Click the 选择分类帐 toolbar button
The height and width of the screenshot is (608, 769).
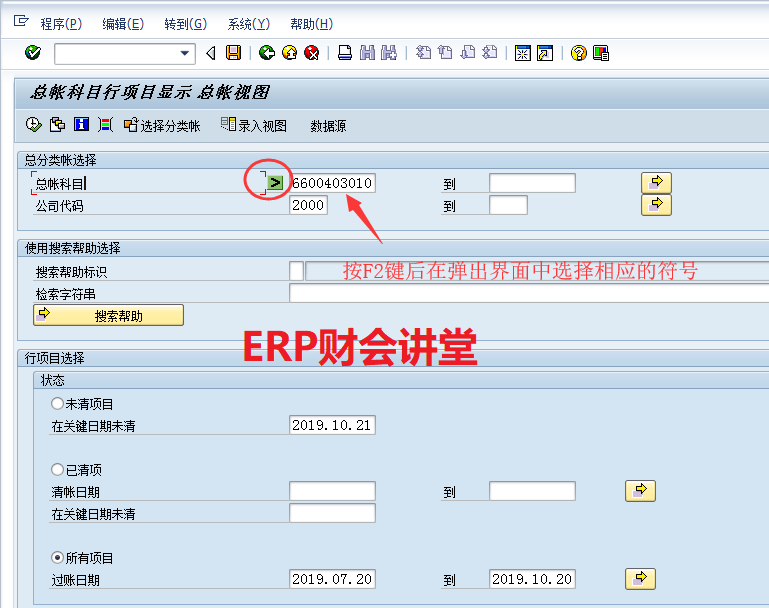162,126
